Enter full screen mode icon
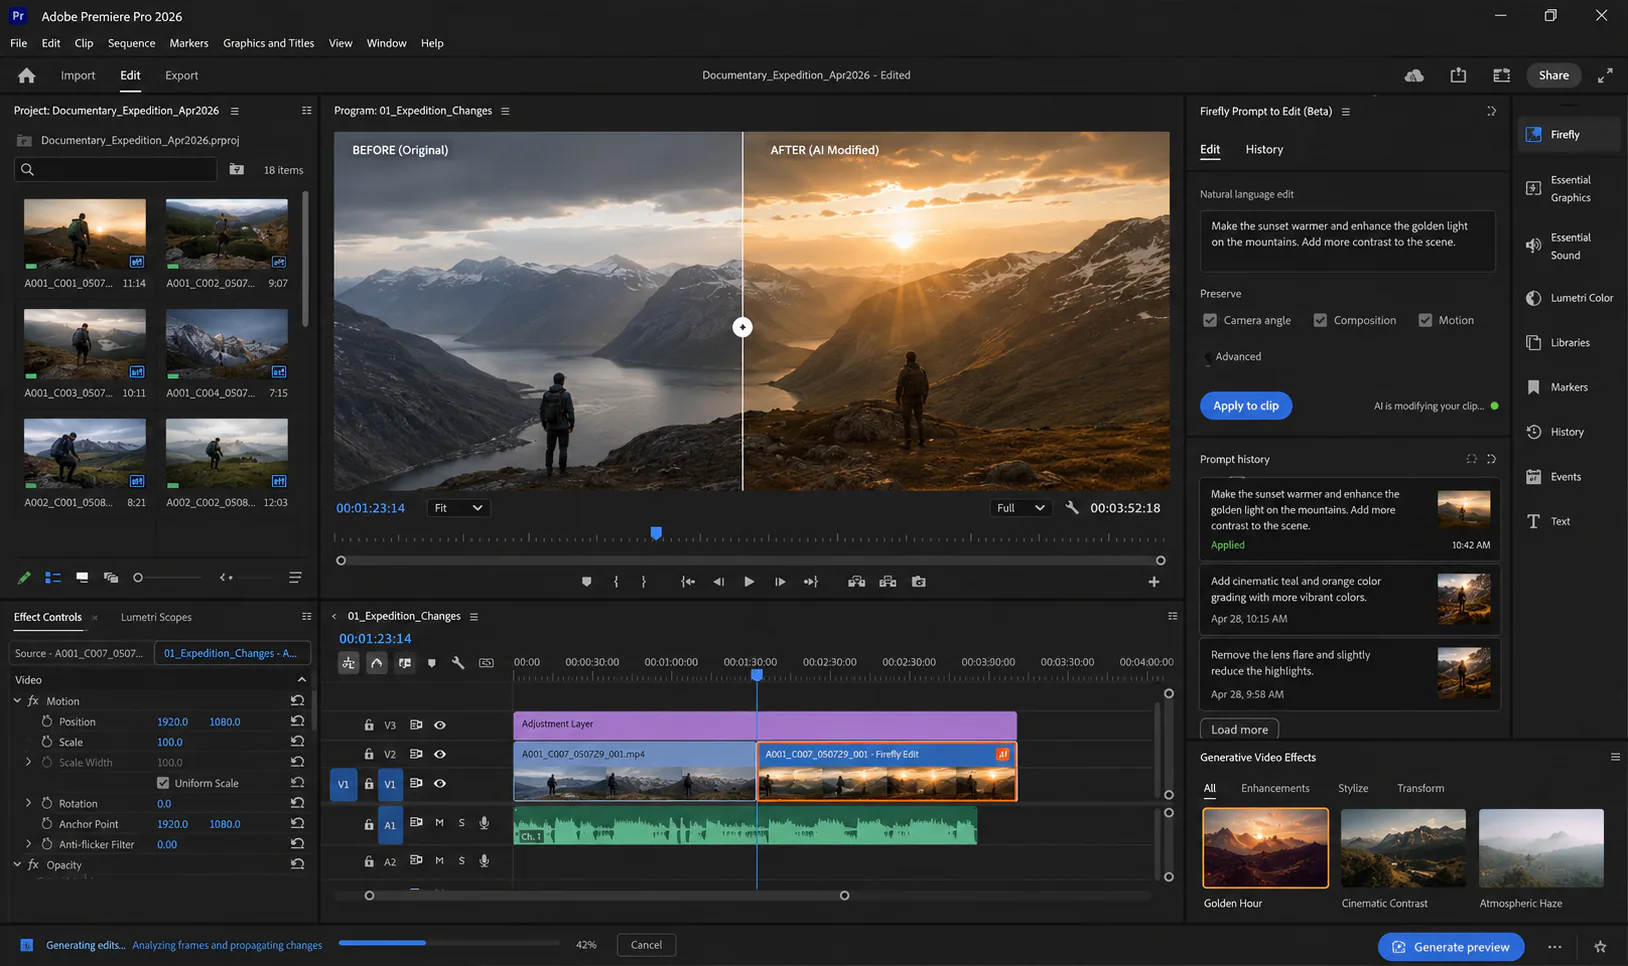The height and width of the screenshot is (966, 1628). [x=1605, y=75]
